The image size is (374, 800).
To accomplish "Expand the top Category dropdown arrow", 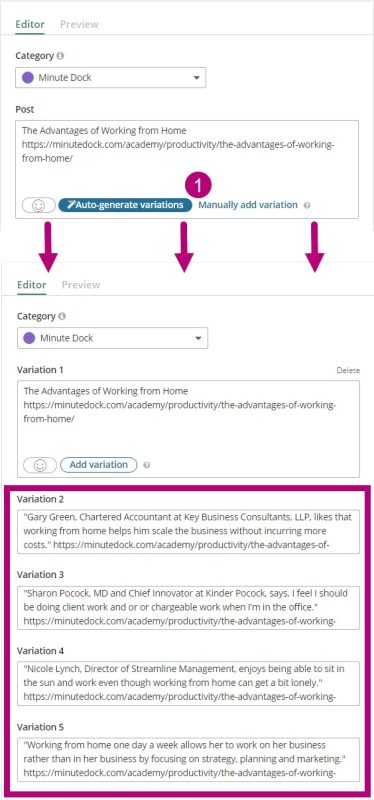I will coord(196,78).
